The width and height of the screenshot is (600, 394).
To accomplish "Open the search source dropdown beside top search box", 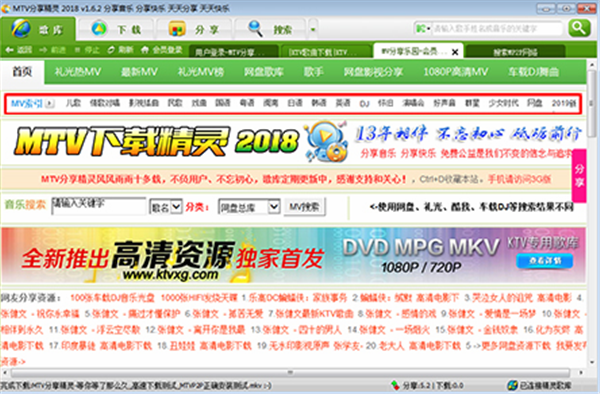I will pos(423,29).
